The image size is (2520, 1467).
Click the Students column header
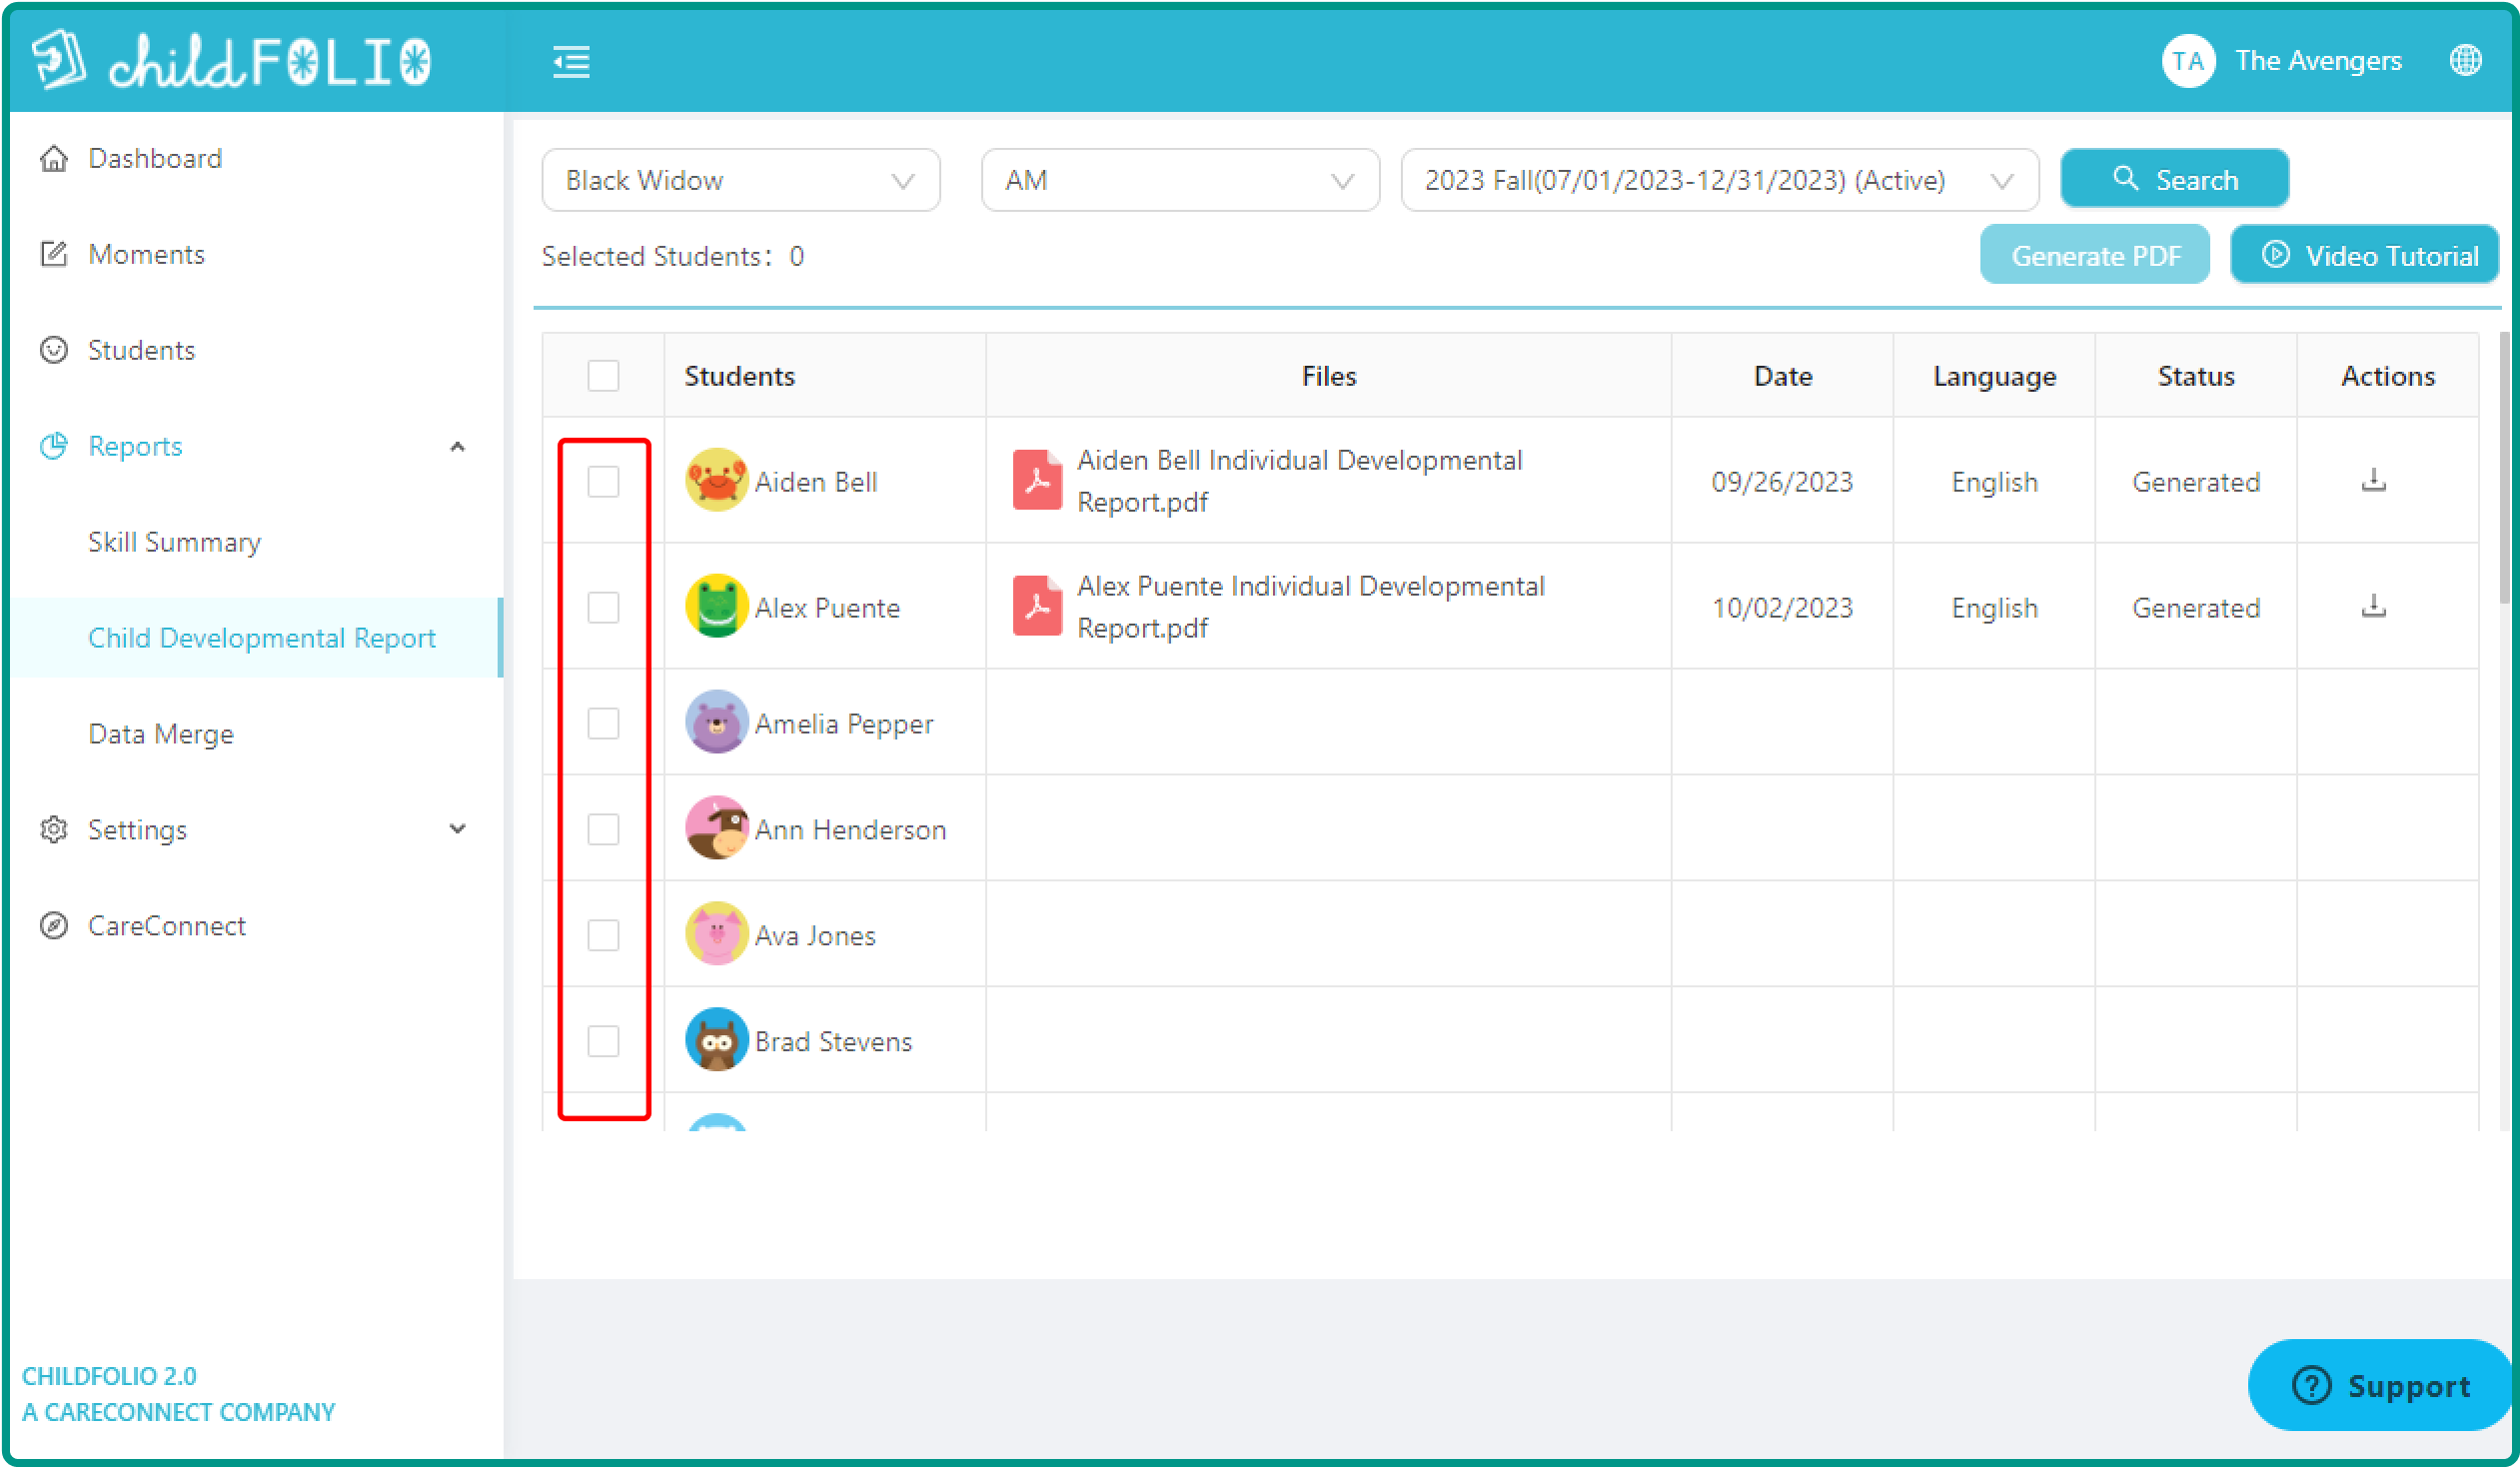(739, 376)
